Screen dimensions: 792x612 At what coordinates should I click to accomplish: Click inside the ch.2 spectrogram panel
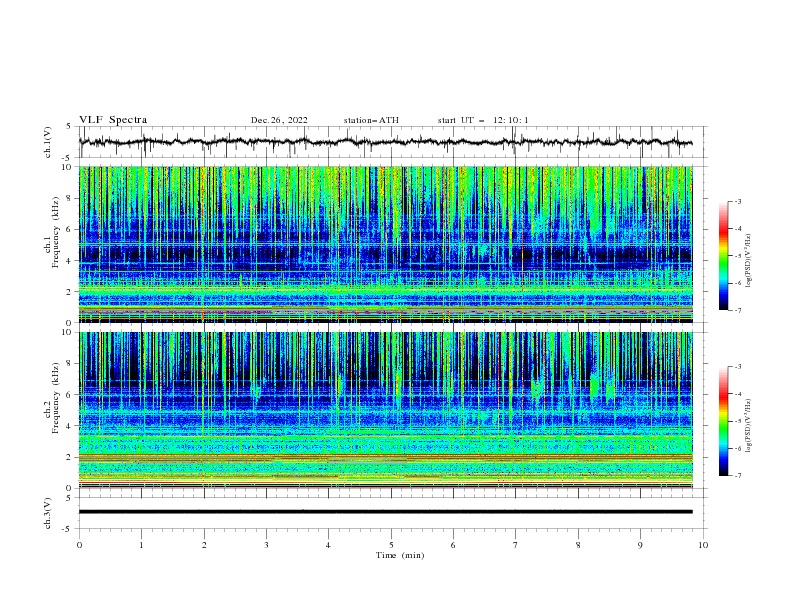click(x=385, y=410)
